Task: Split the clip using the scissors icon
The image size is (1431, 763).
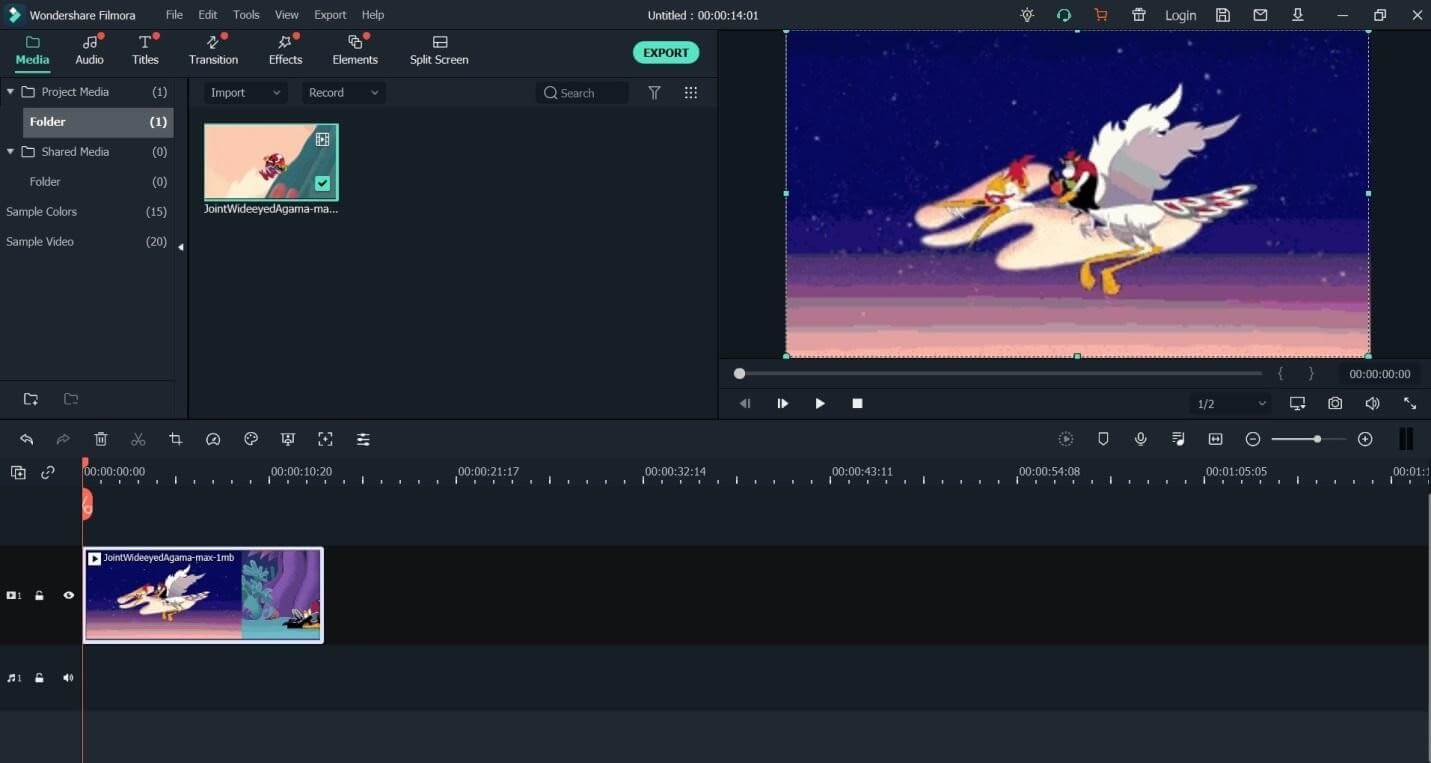Action: (x=138, y=439)
